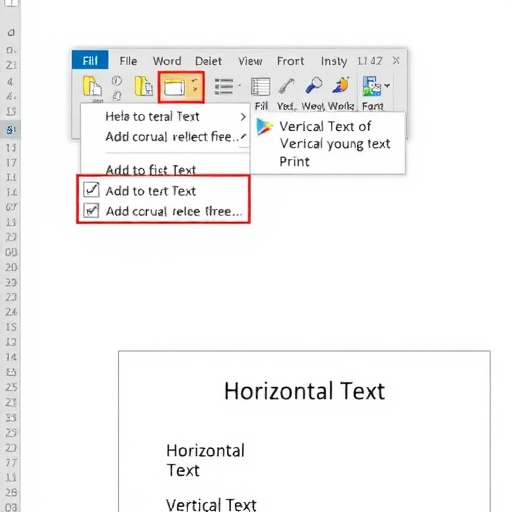Click the colorful Works icon

click(x=341, y=85)
